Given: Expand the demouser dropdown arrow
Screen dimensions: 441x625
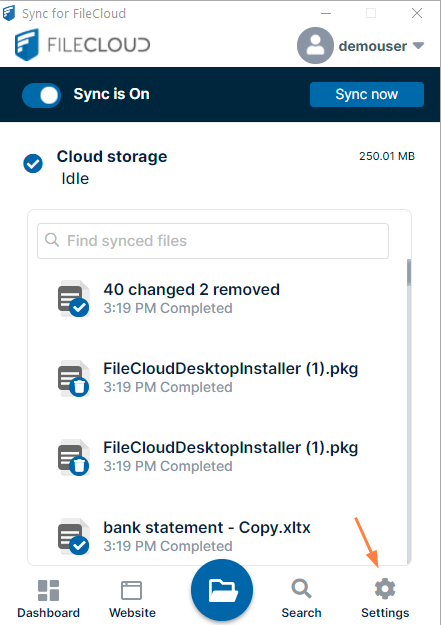Looking at the screenshot, I should [x=418, y=45].
